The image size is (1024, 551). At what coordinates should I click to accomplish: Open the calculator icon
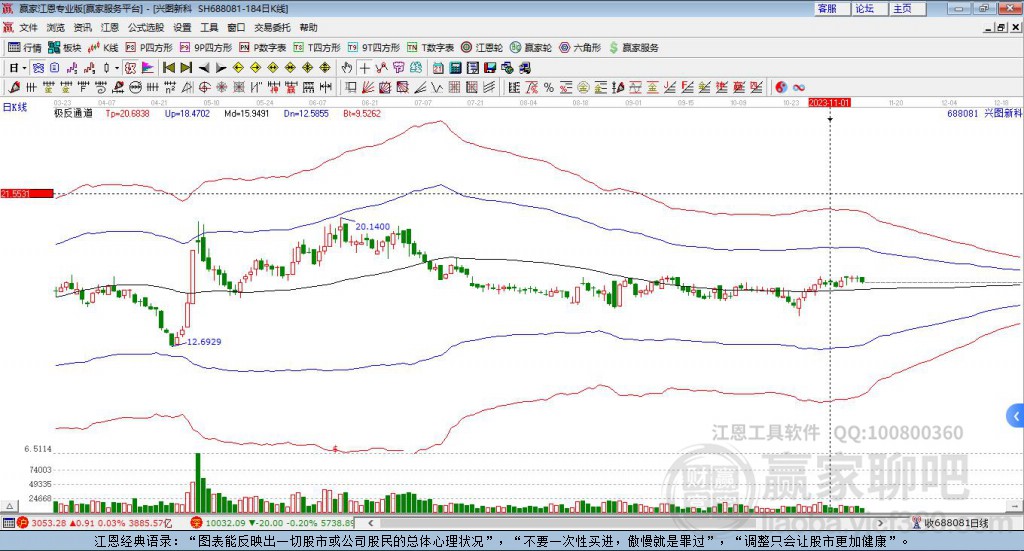[455, 68]
